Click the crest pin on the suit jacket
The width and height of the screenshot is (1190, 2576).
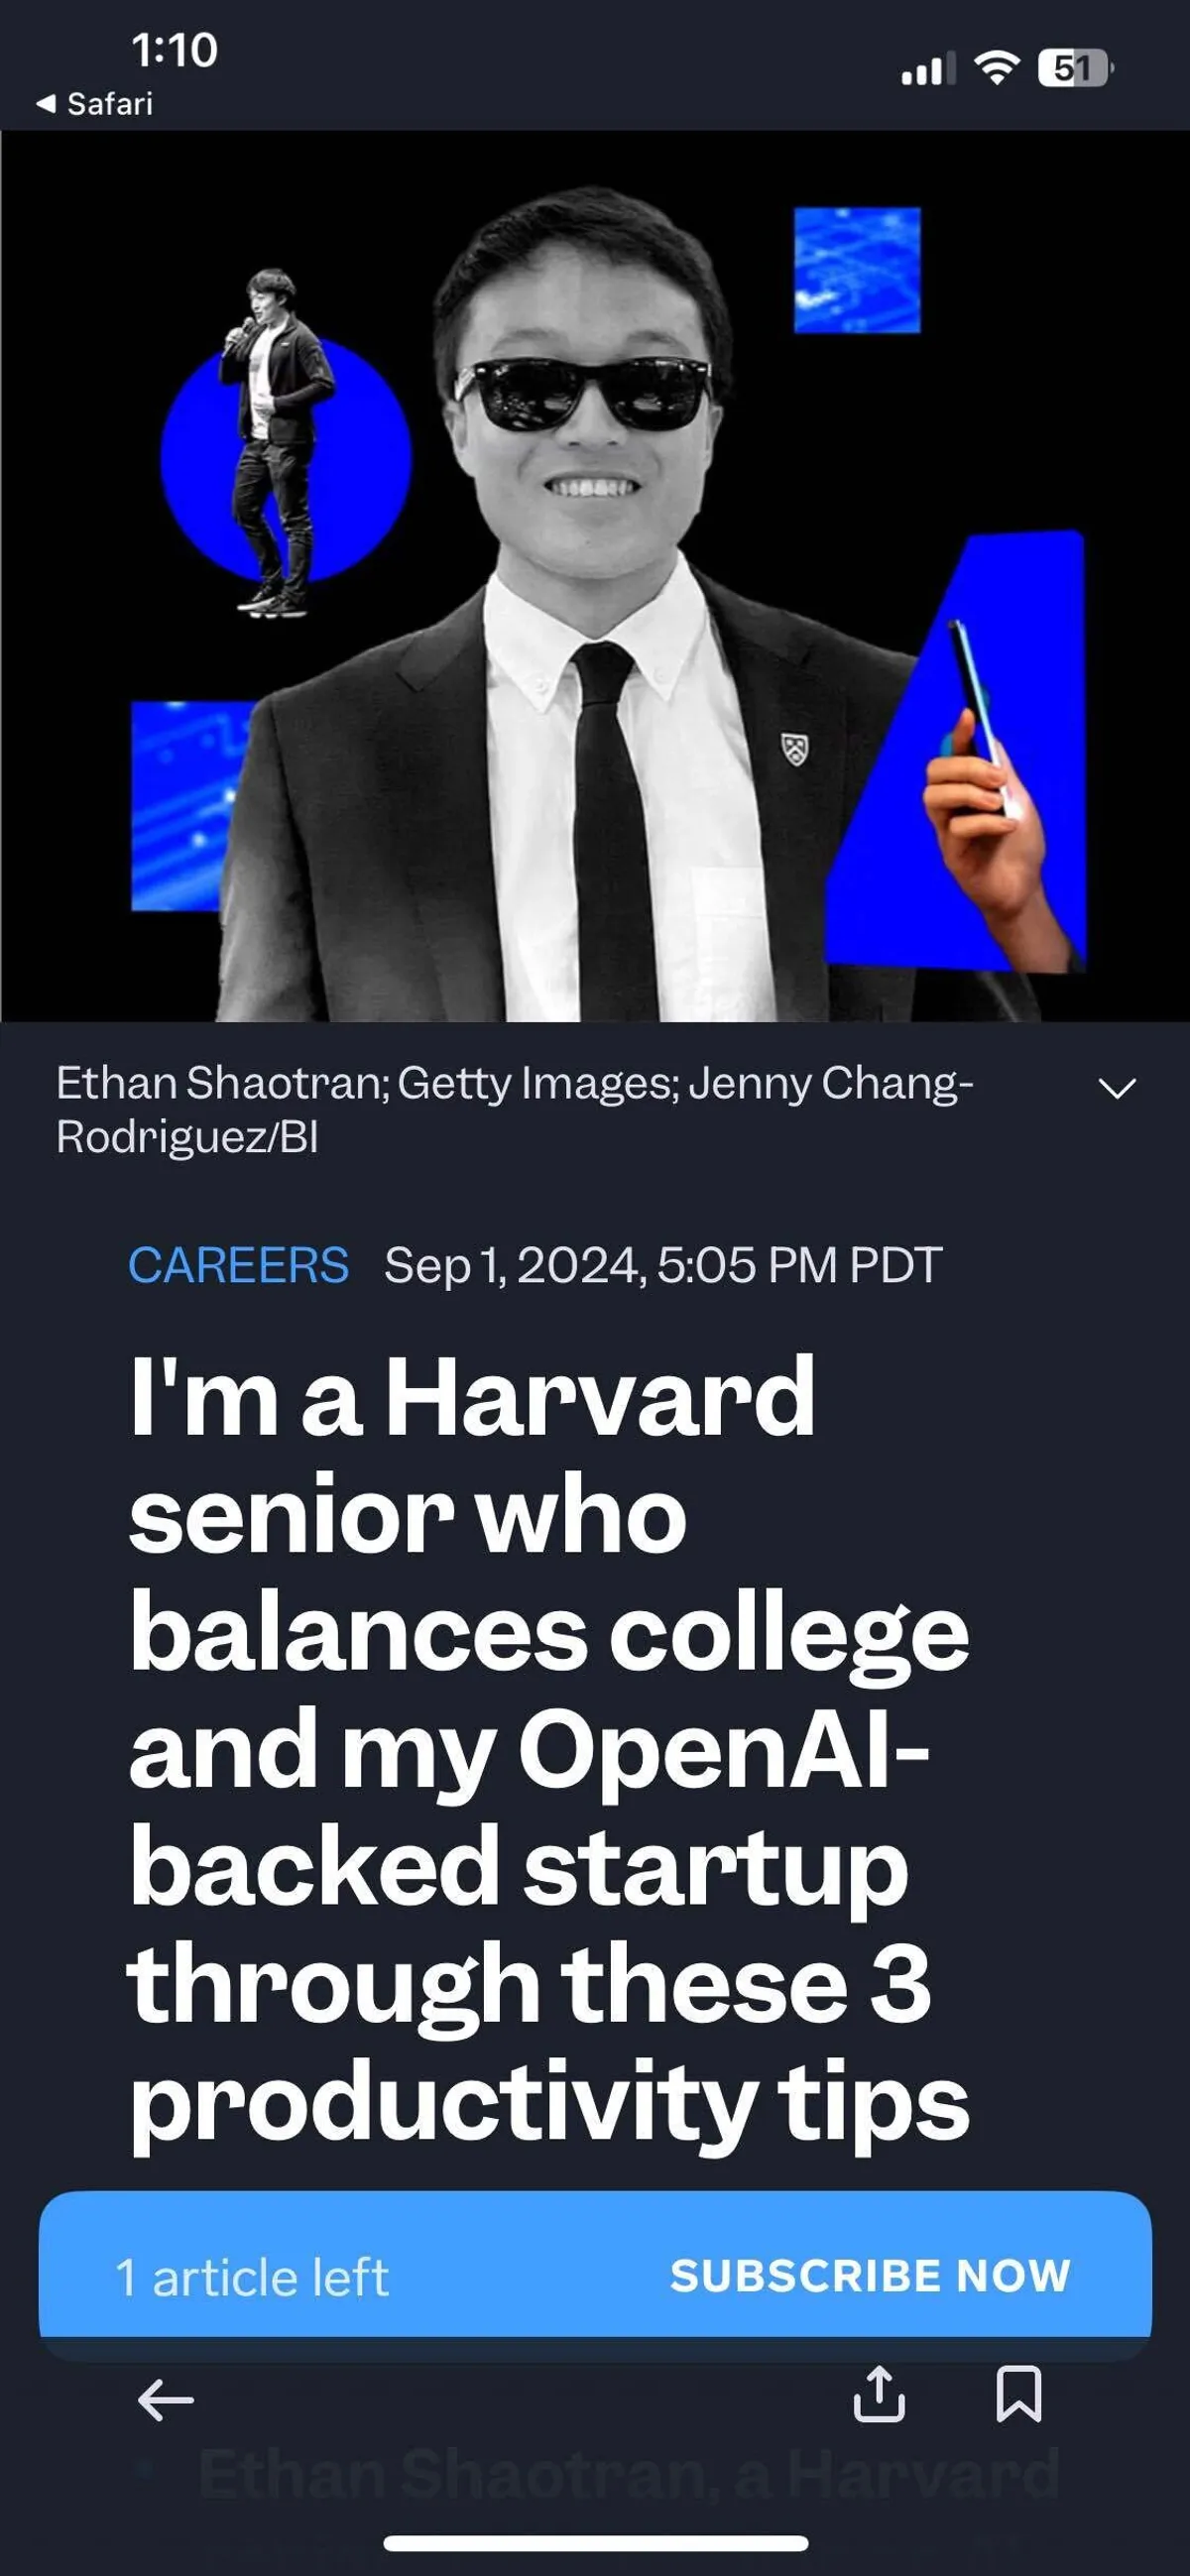[795, 748]
